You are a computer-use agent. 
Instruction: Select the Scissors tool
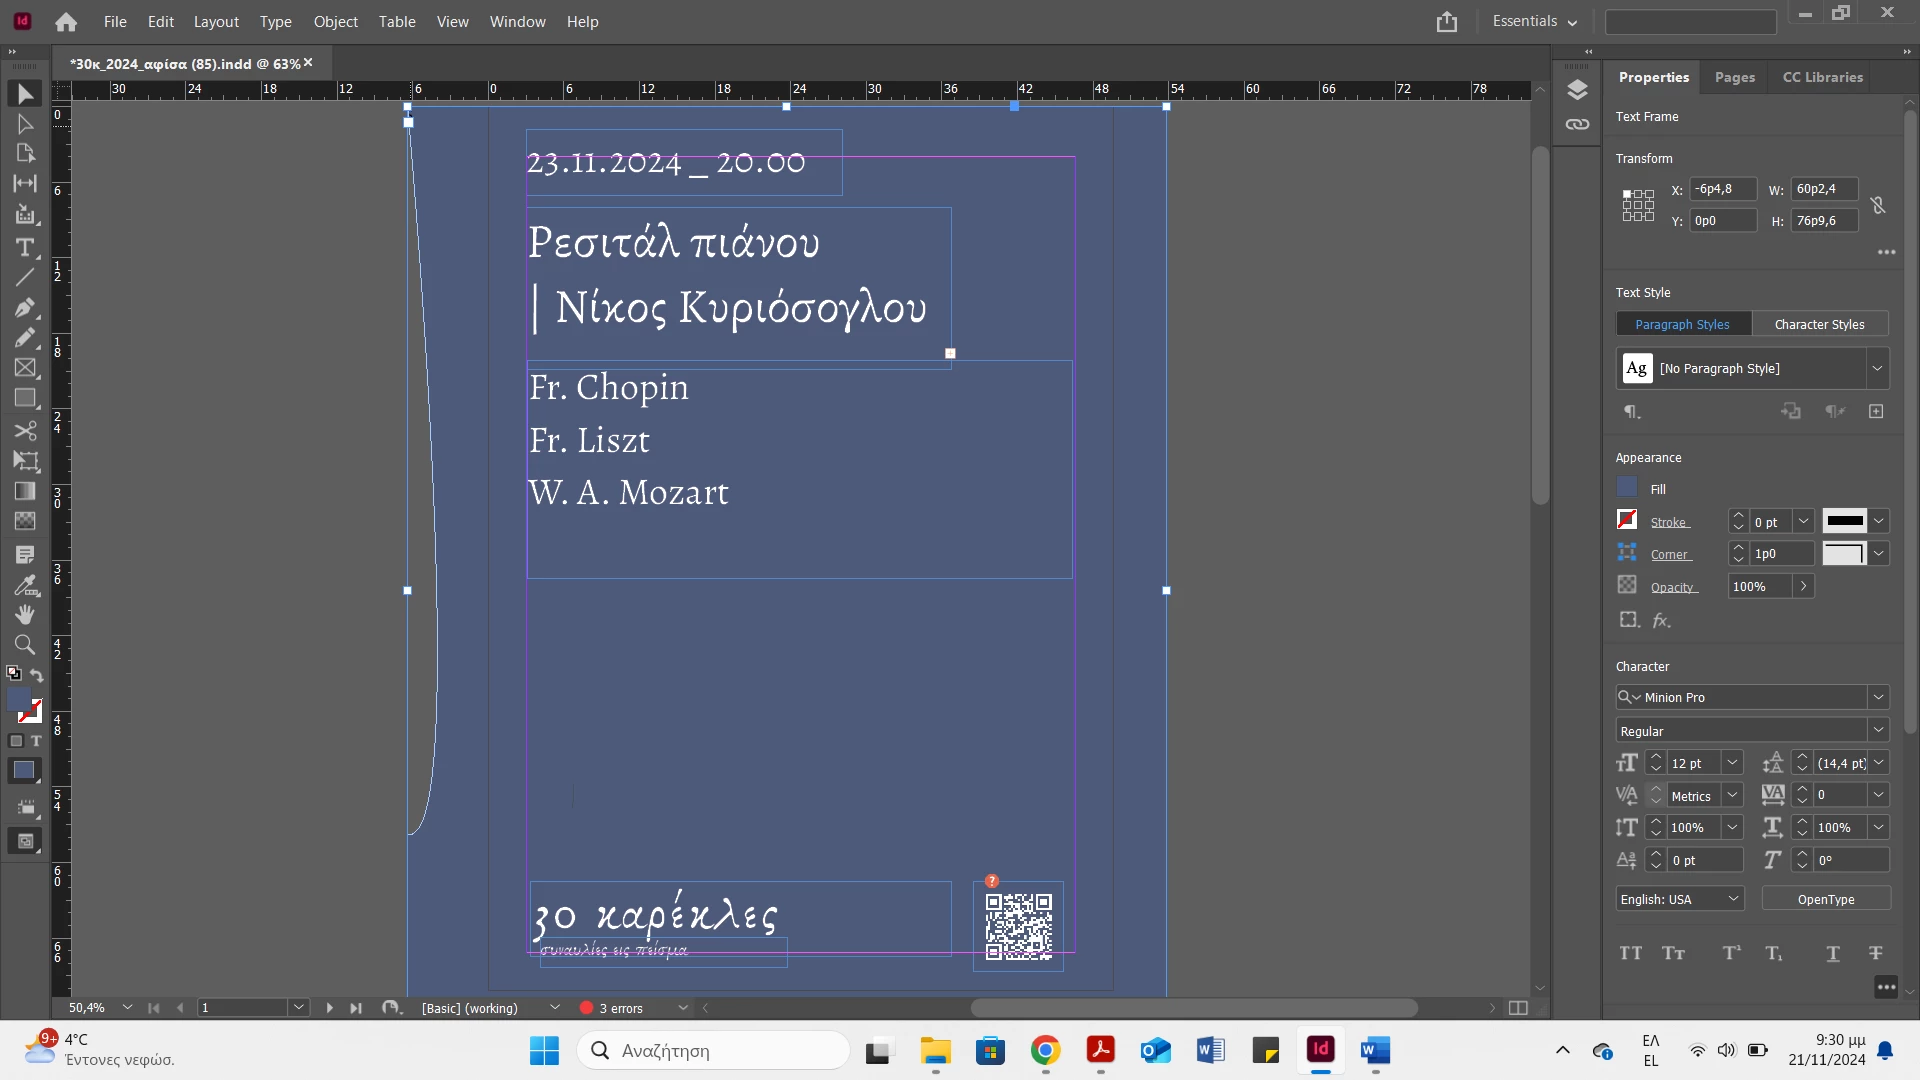pyautogui.click(x=25, y=431)
